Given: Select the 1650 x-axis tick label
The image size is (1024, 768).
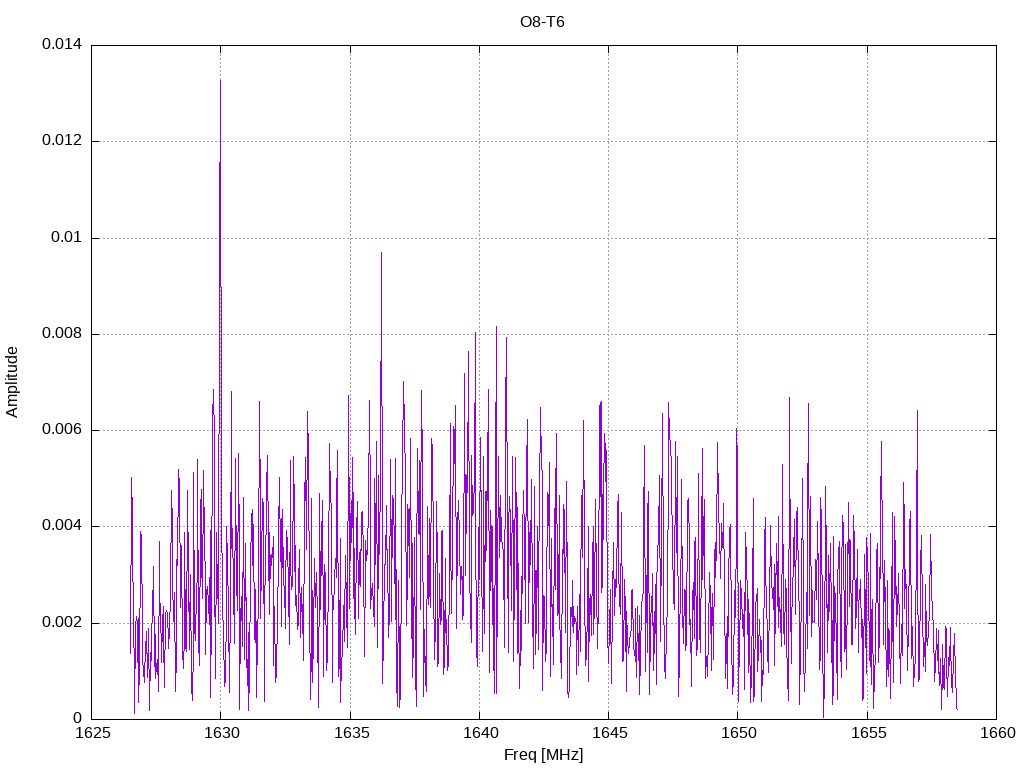Looking at the screenshot, I should tap(737, 734).
